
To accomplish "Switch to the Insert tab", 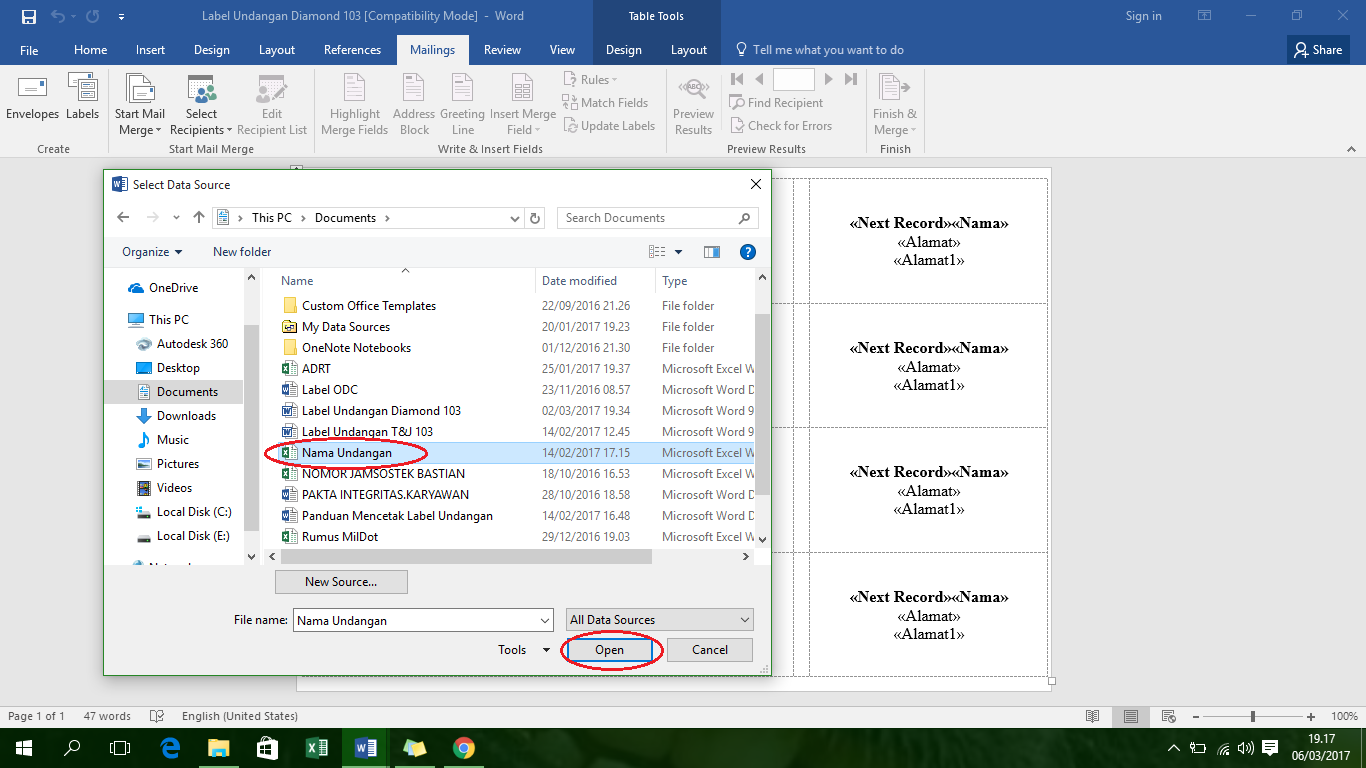I will pos(151,50).
